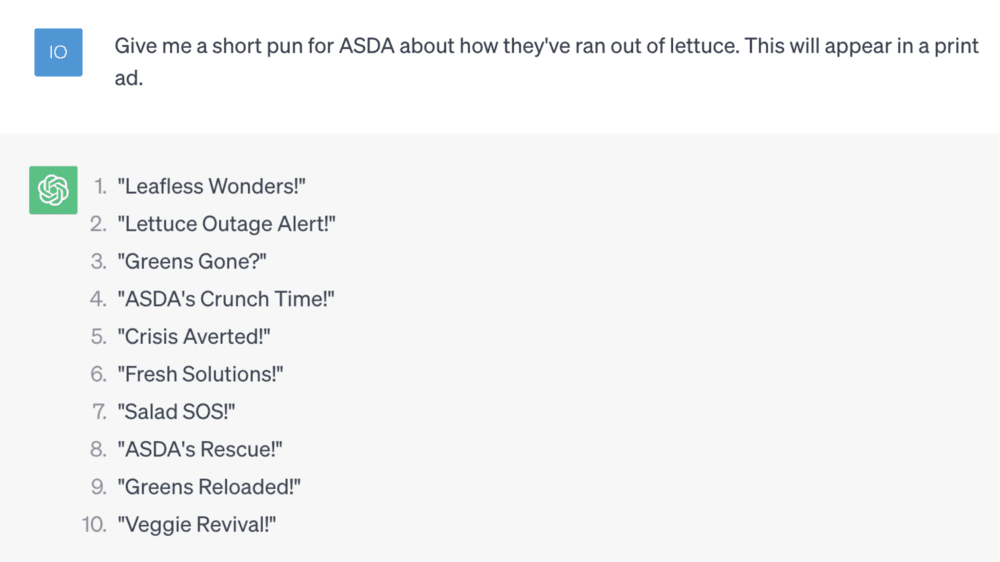Click the list number "5." marker

coord(98,337)
